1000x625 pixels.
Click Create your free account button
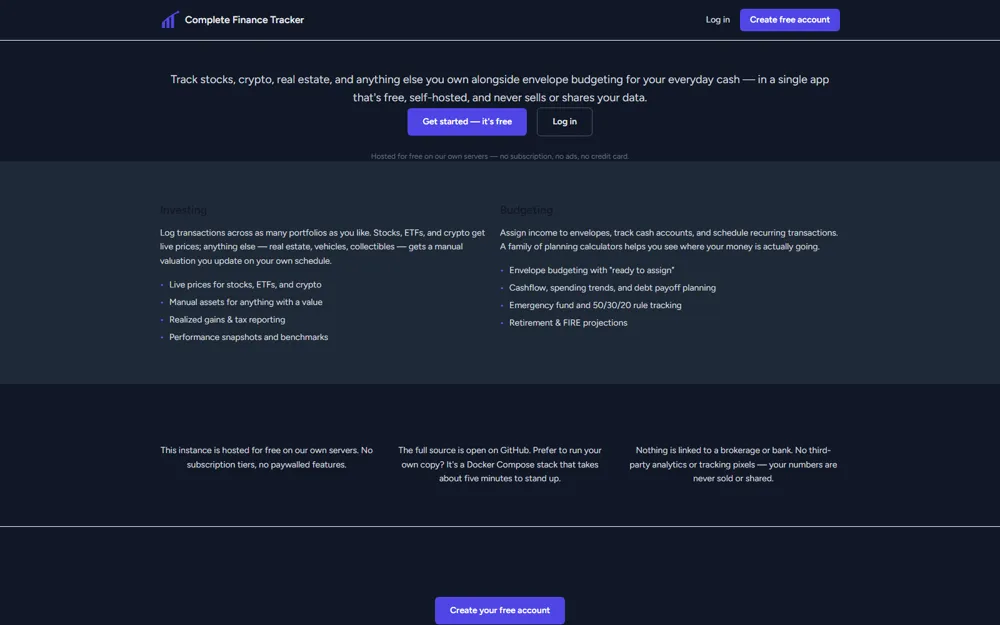click(x=499, y=610)
